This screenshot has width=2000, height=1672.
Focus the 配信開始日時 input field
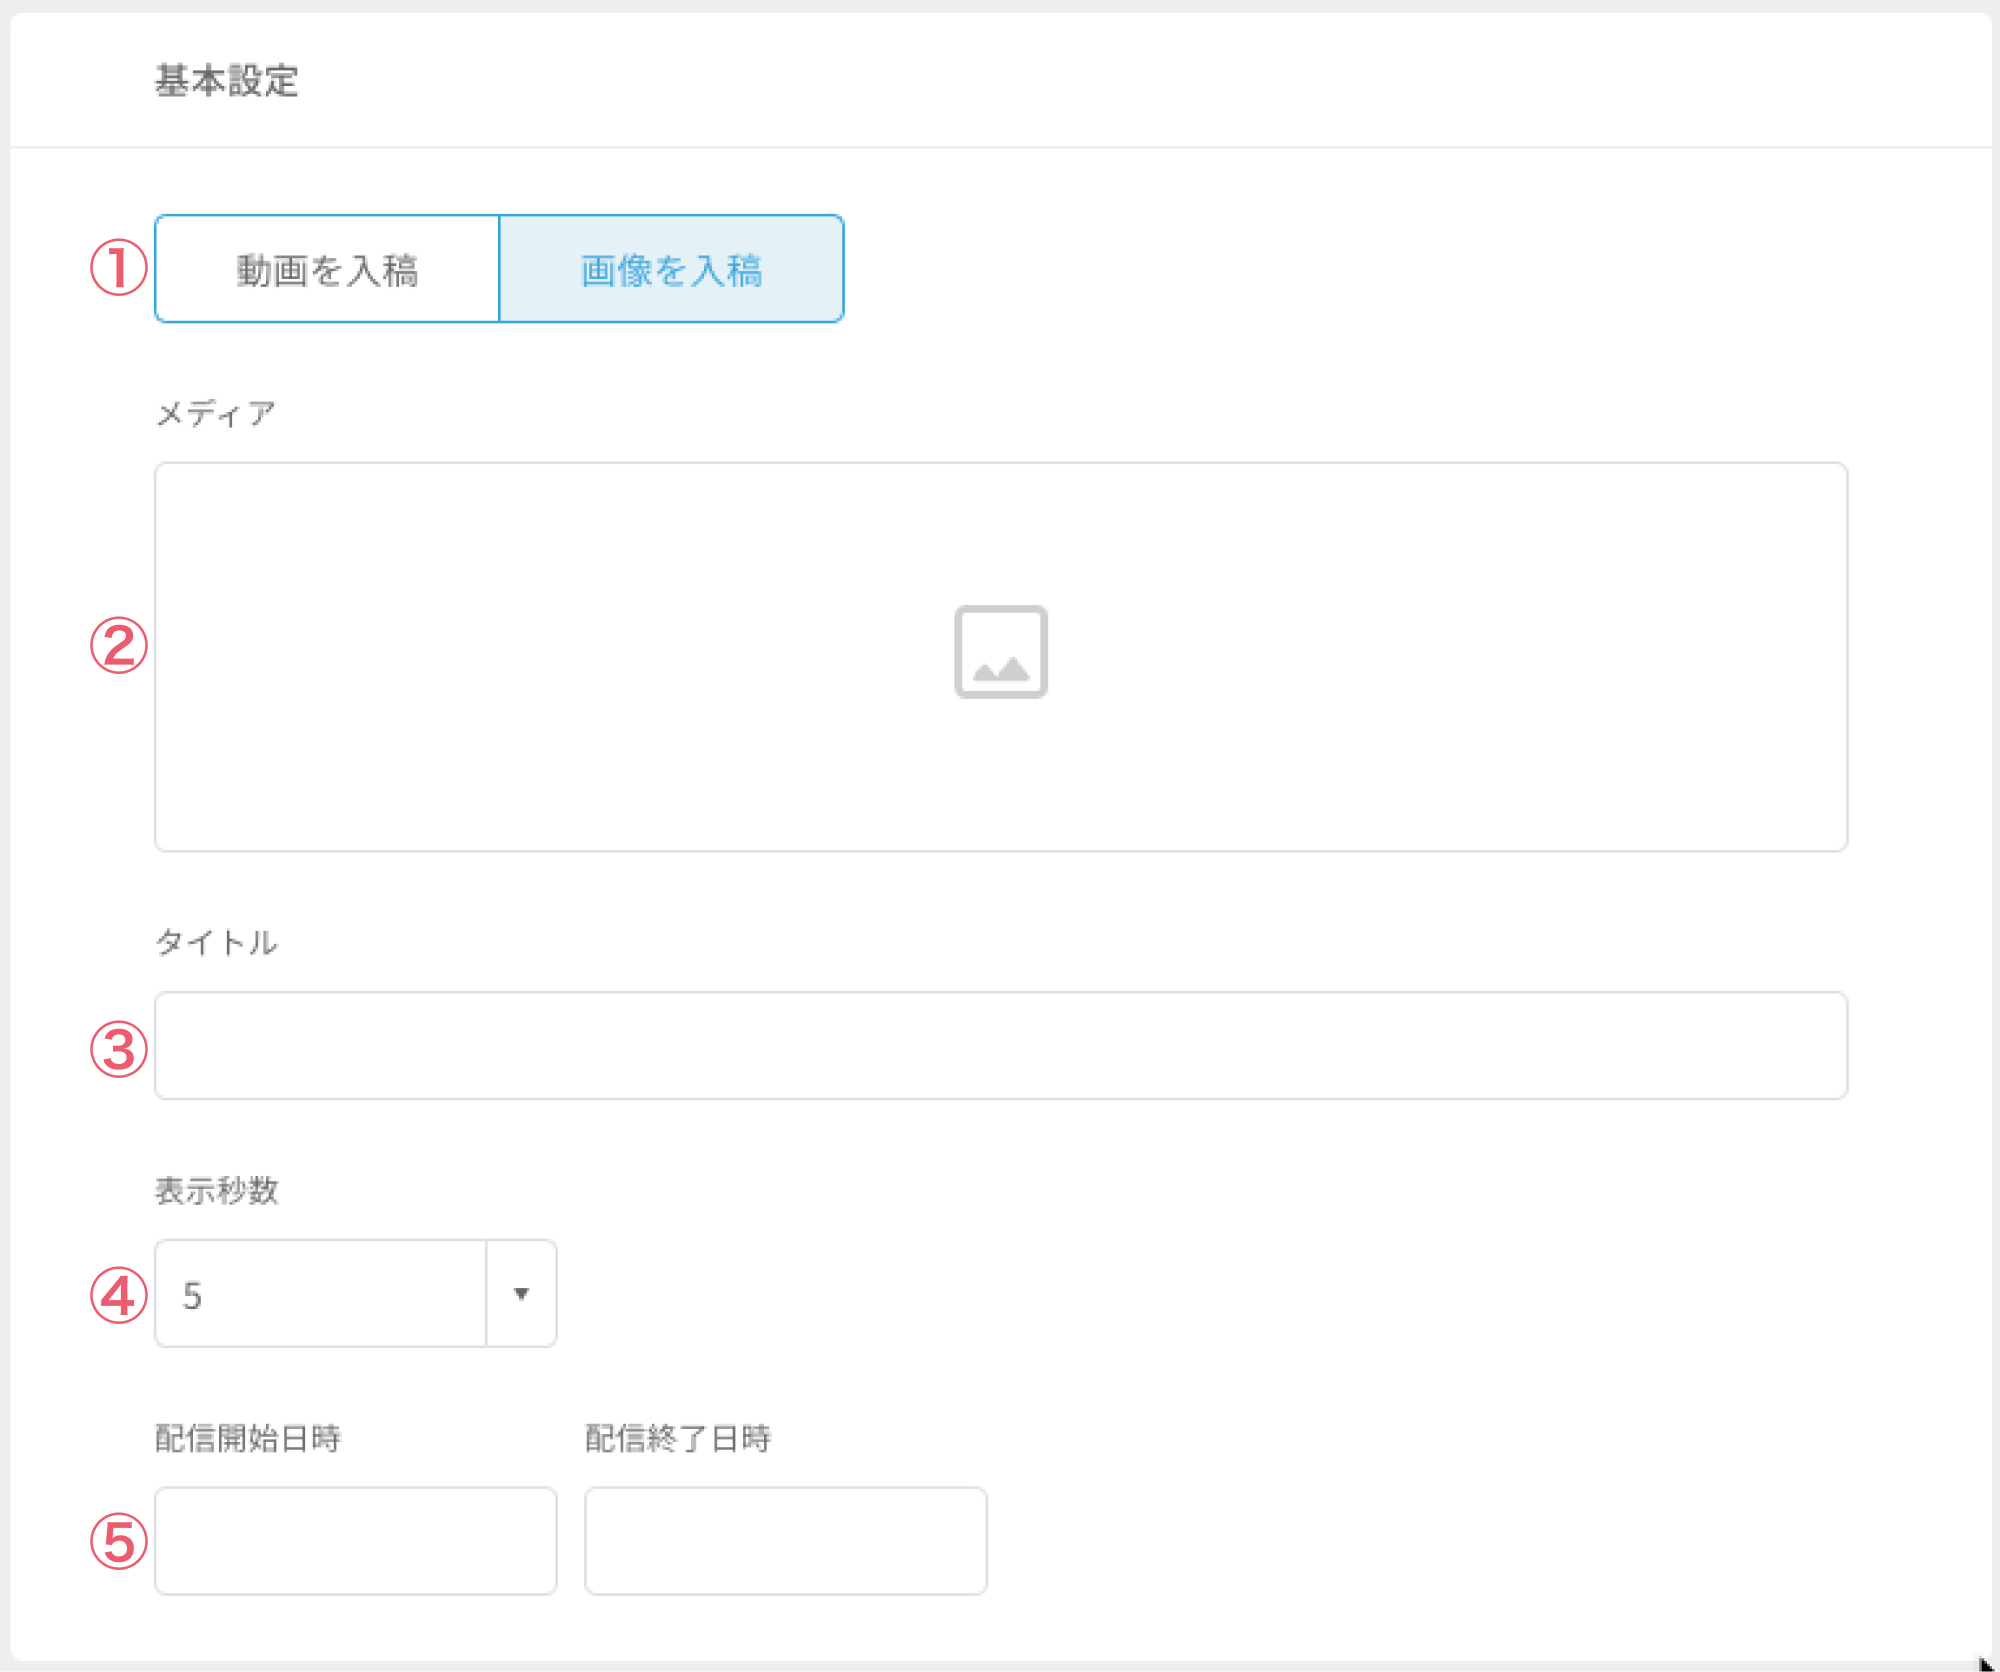356,1541
